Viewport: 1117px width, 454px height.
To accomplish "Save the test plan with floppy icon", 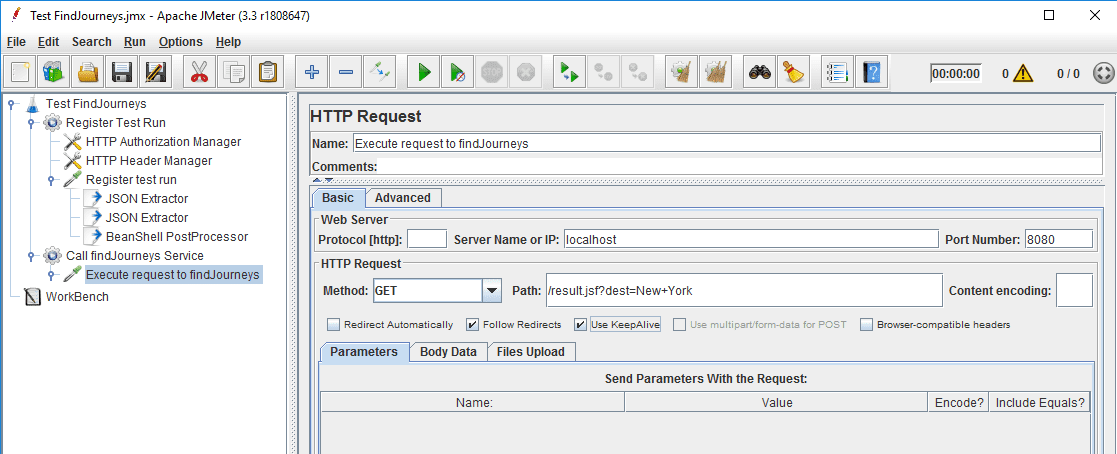I will (122, 72).
